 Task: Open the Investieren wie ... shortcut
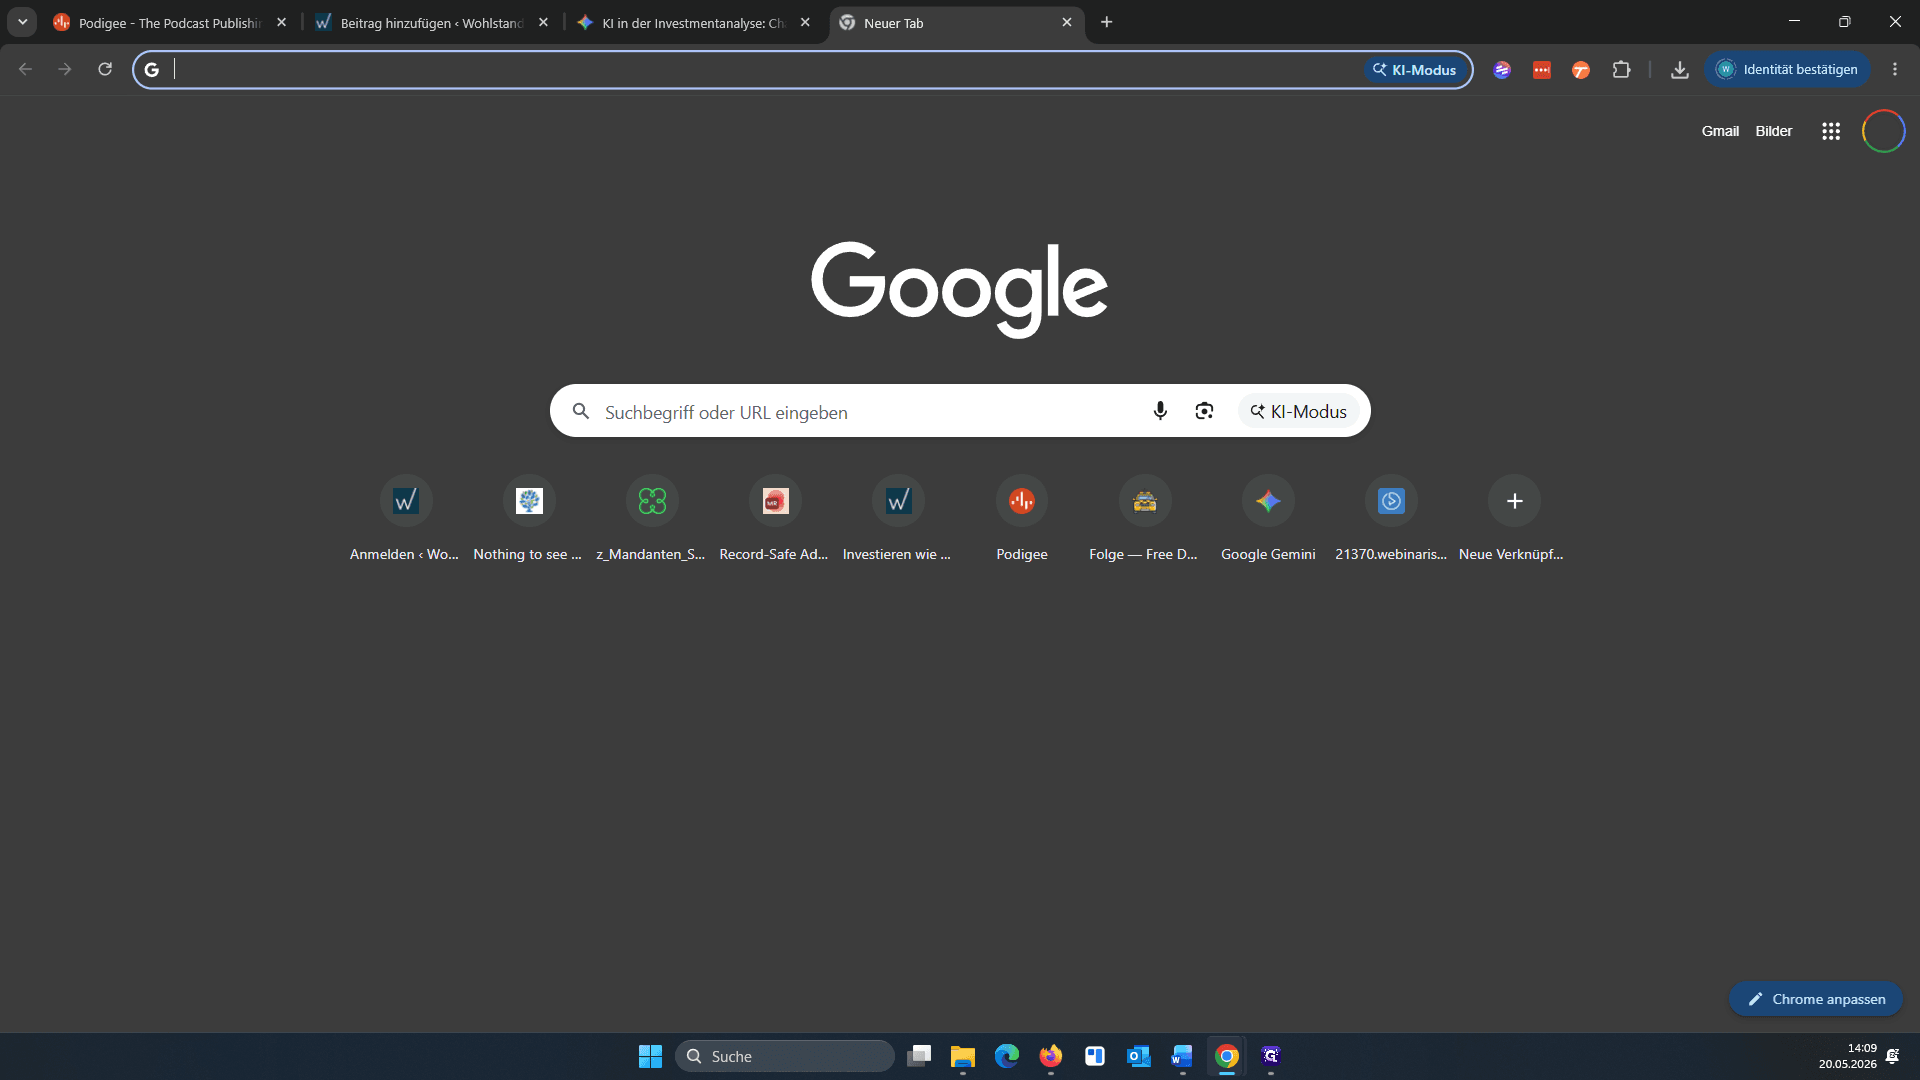[897, 519]
